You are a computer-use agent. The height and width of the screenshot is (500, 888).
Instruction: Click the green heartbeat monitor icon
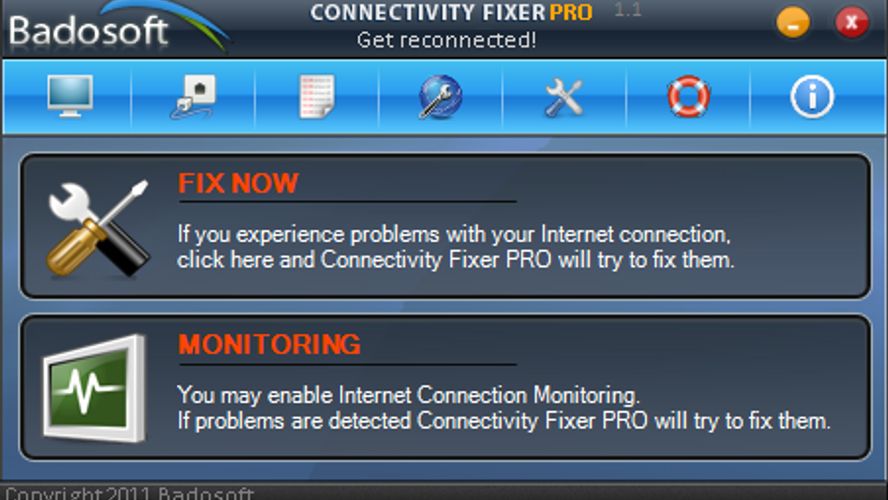(94, 389)
